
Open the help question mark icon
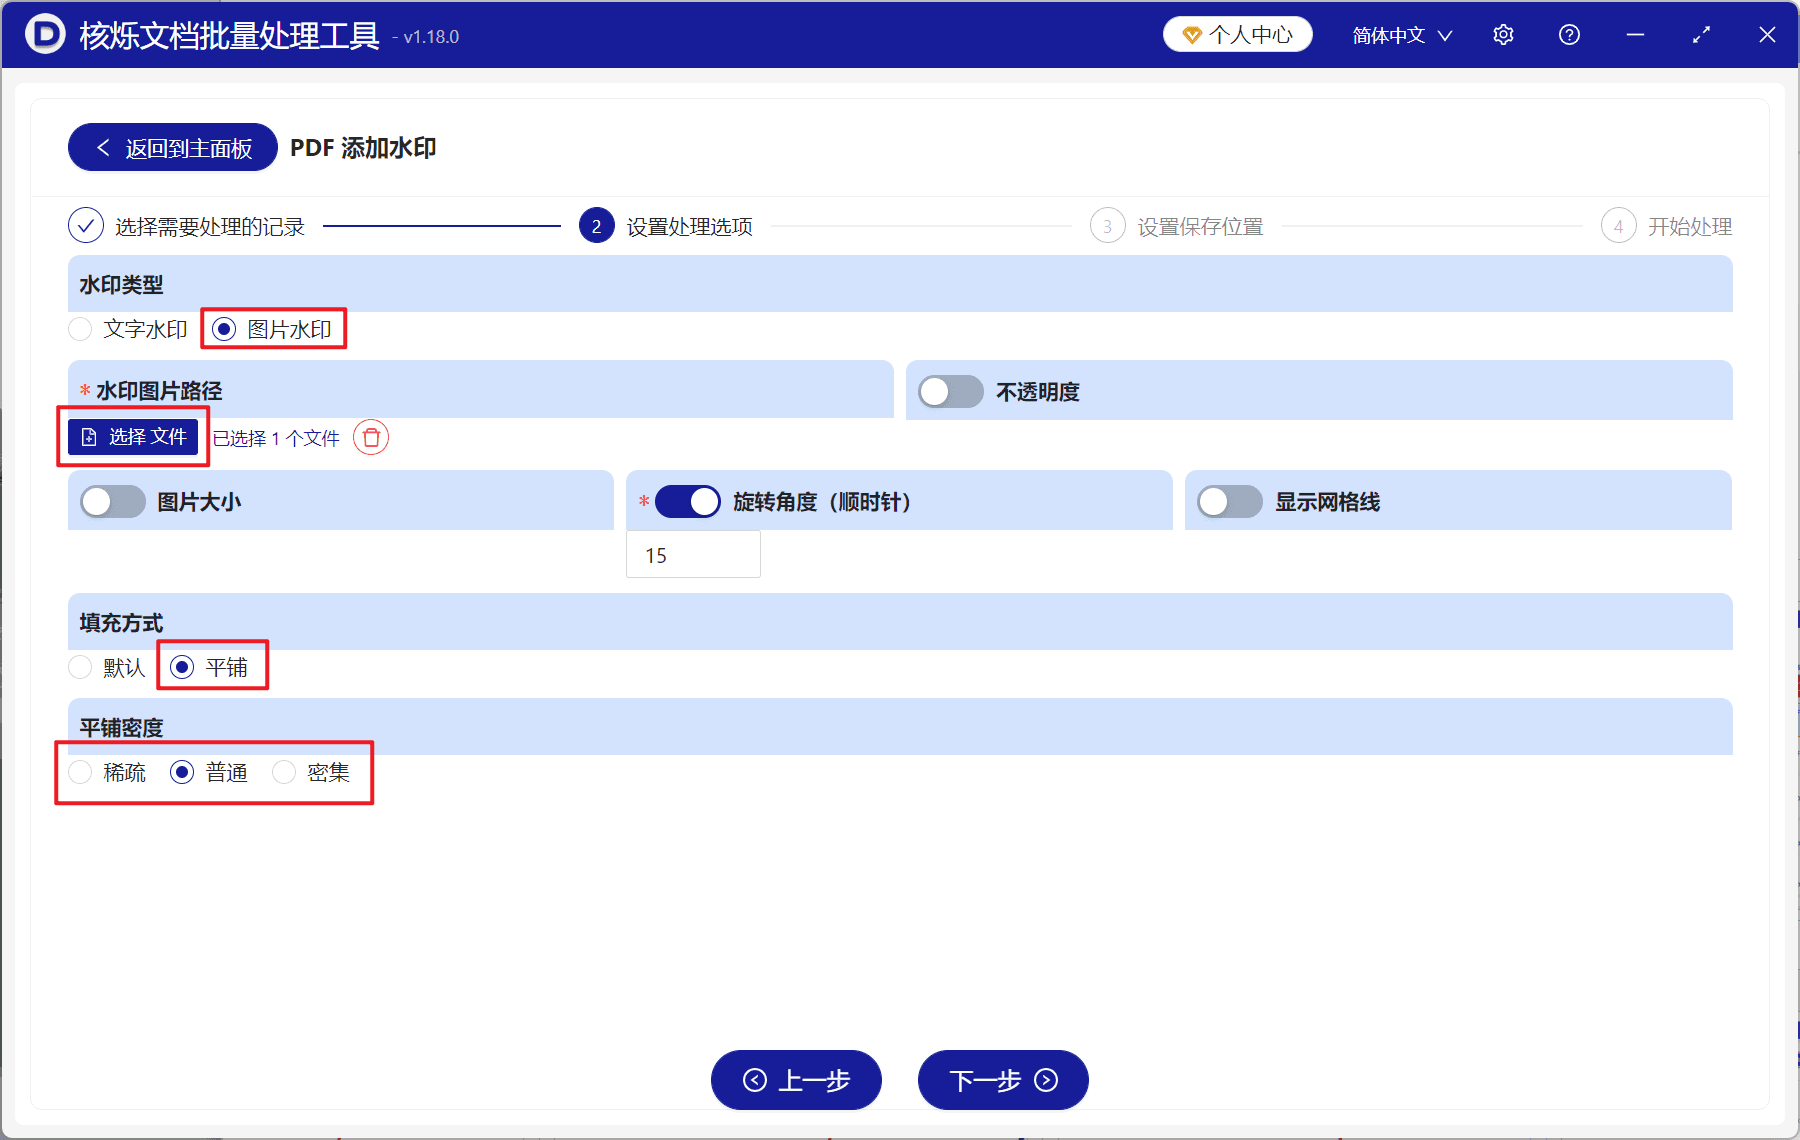click(1569, 34)
